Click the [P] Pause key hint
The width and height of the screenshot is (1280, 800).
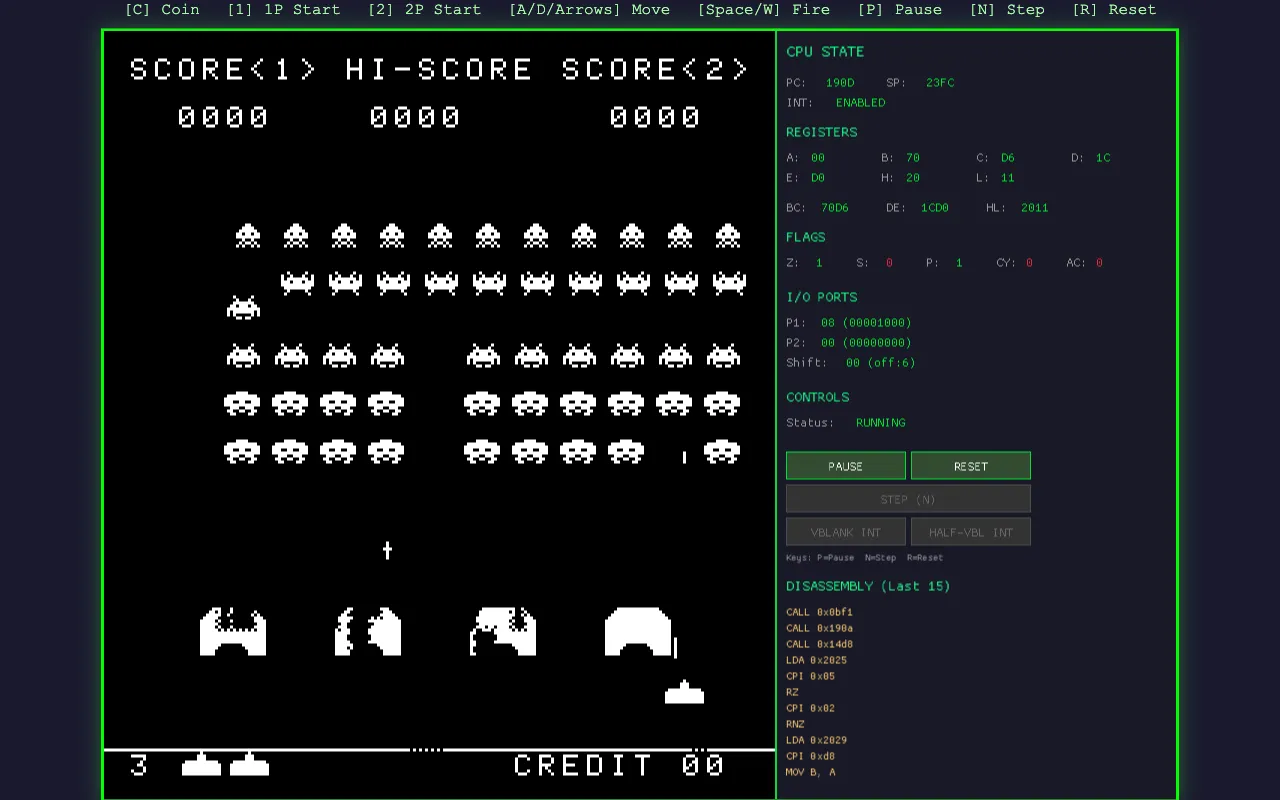tap(900, 9)
